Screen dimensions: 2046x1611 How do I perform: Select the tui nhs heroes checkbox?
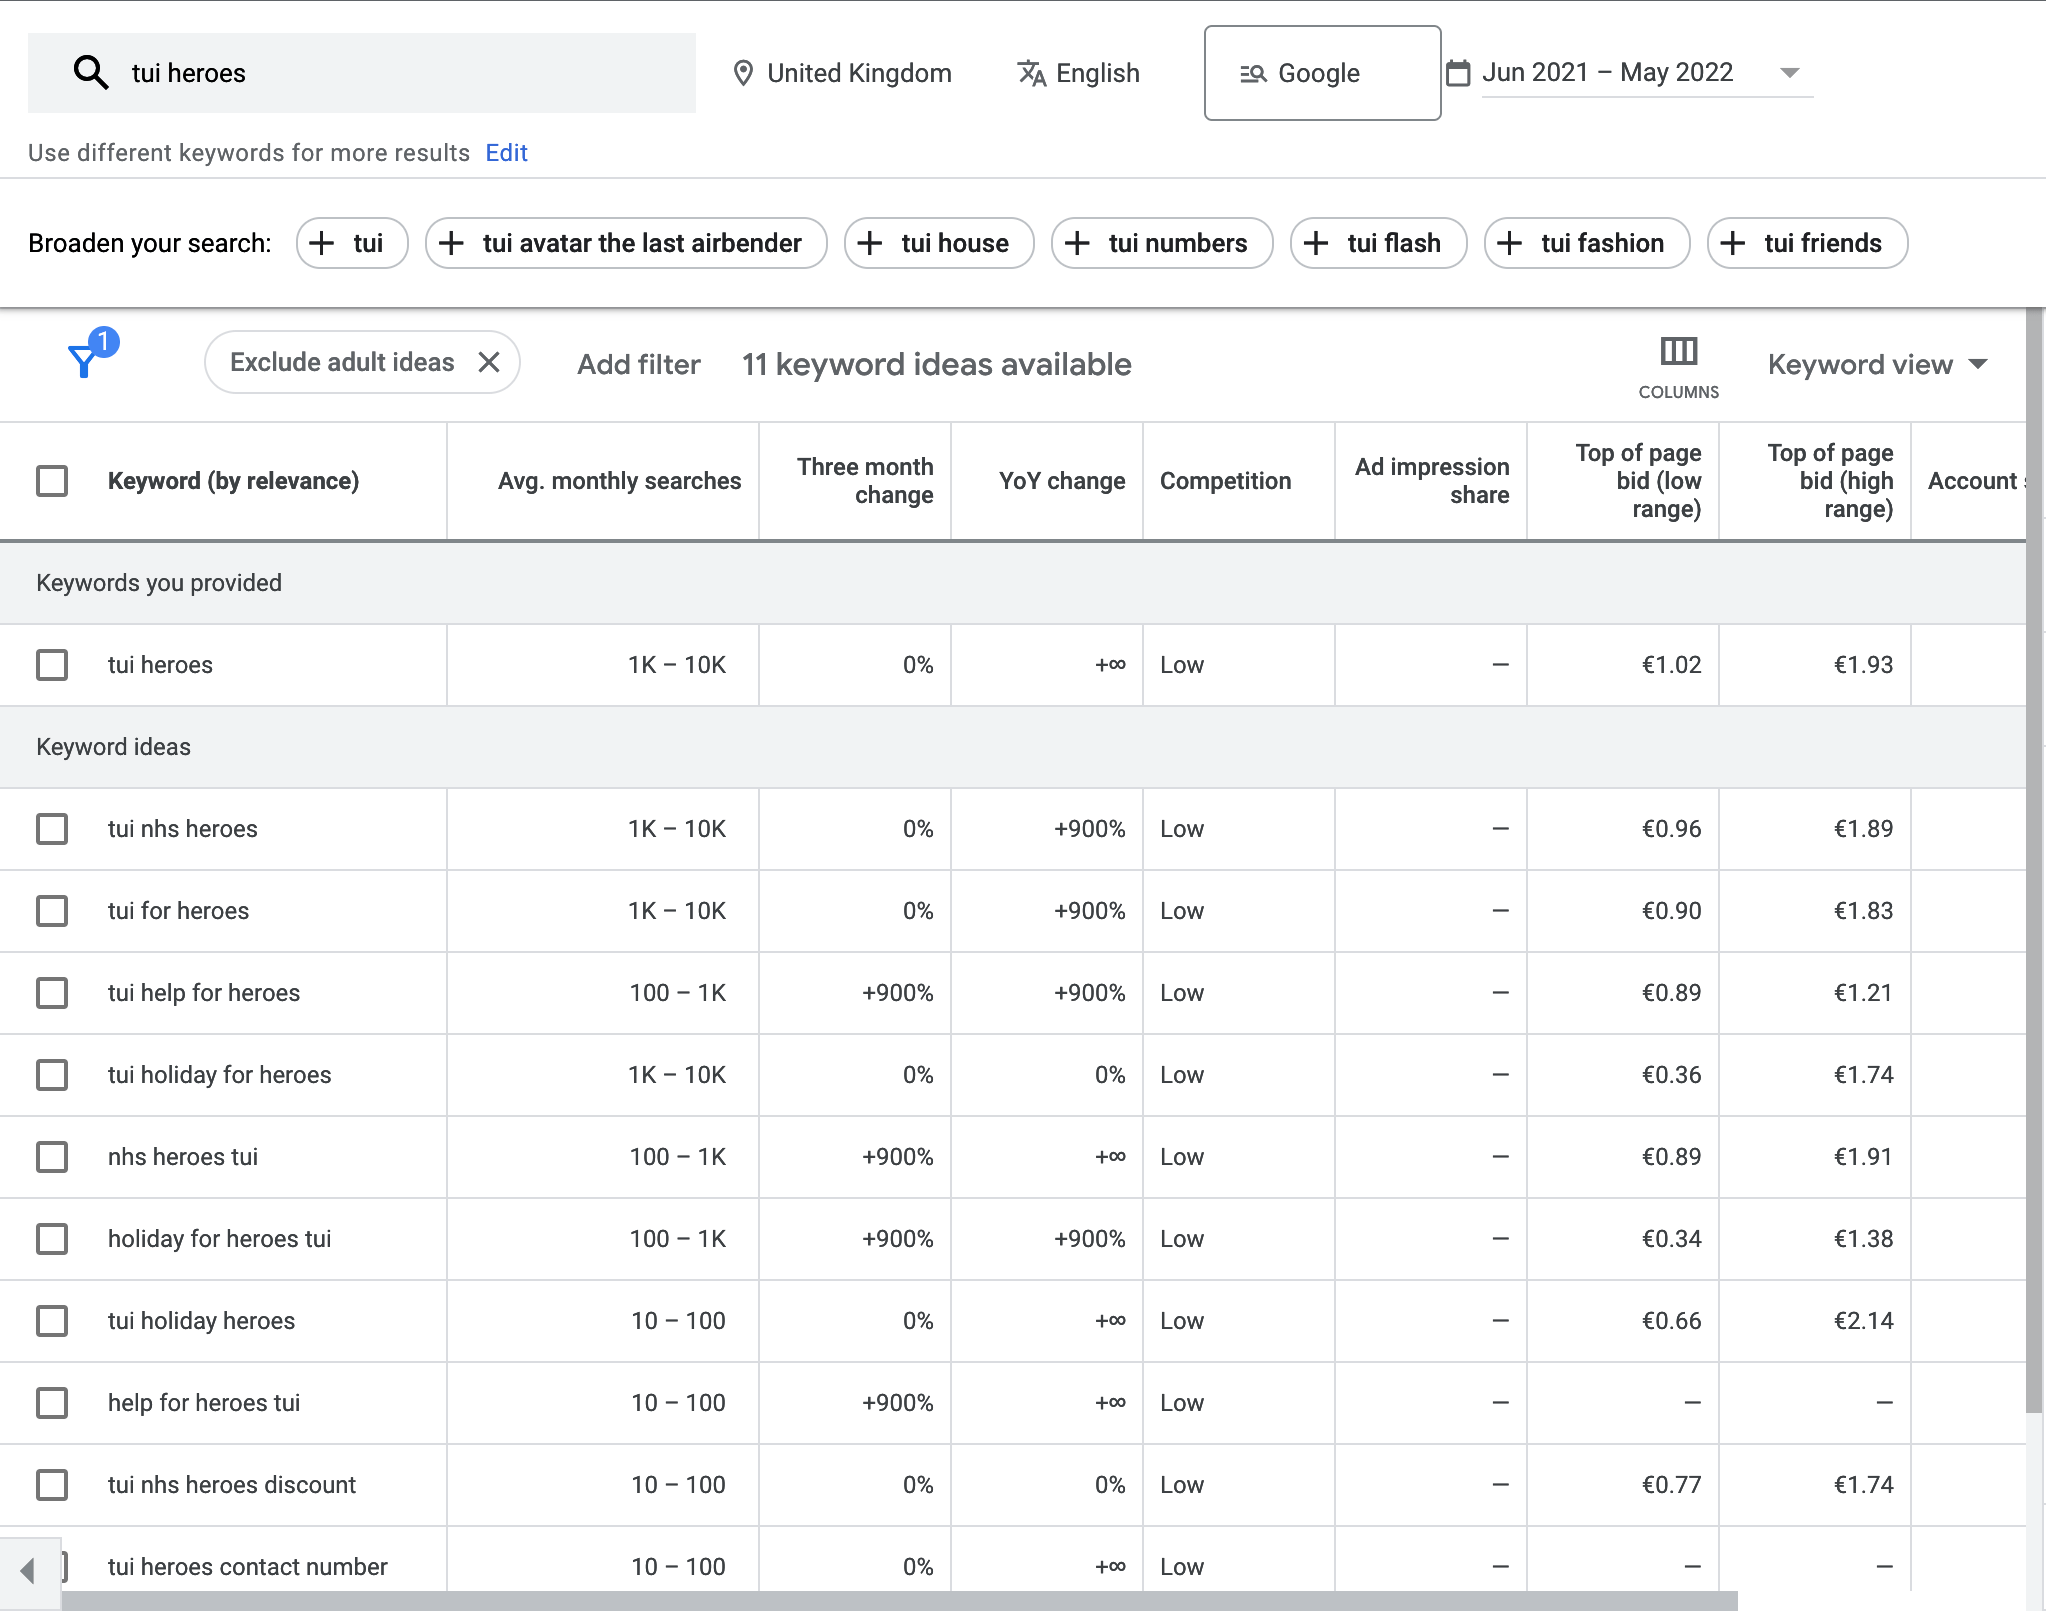click(x=51, y=827)
